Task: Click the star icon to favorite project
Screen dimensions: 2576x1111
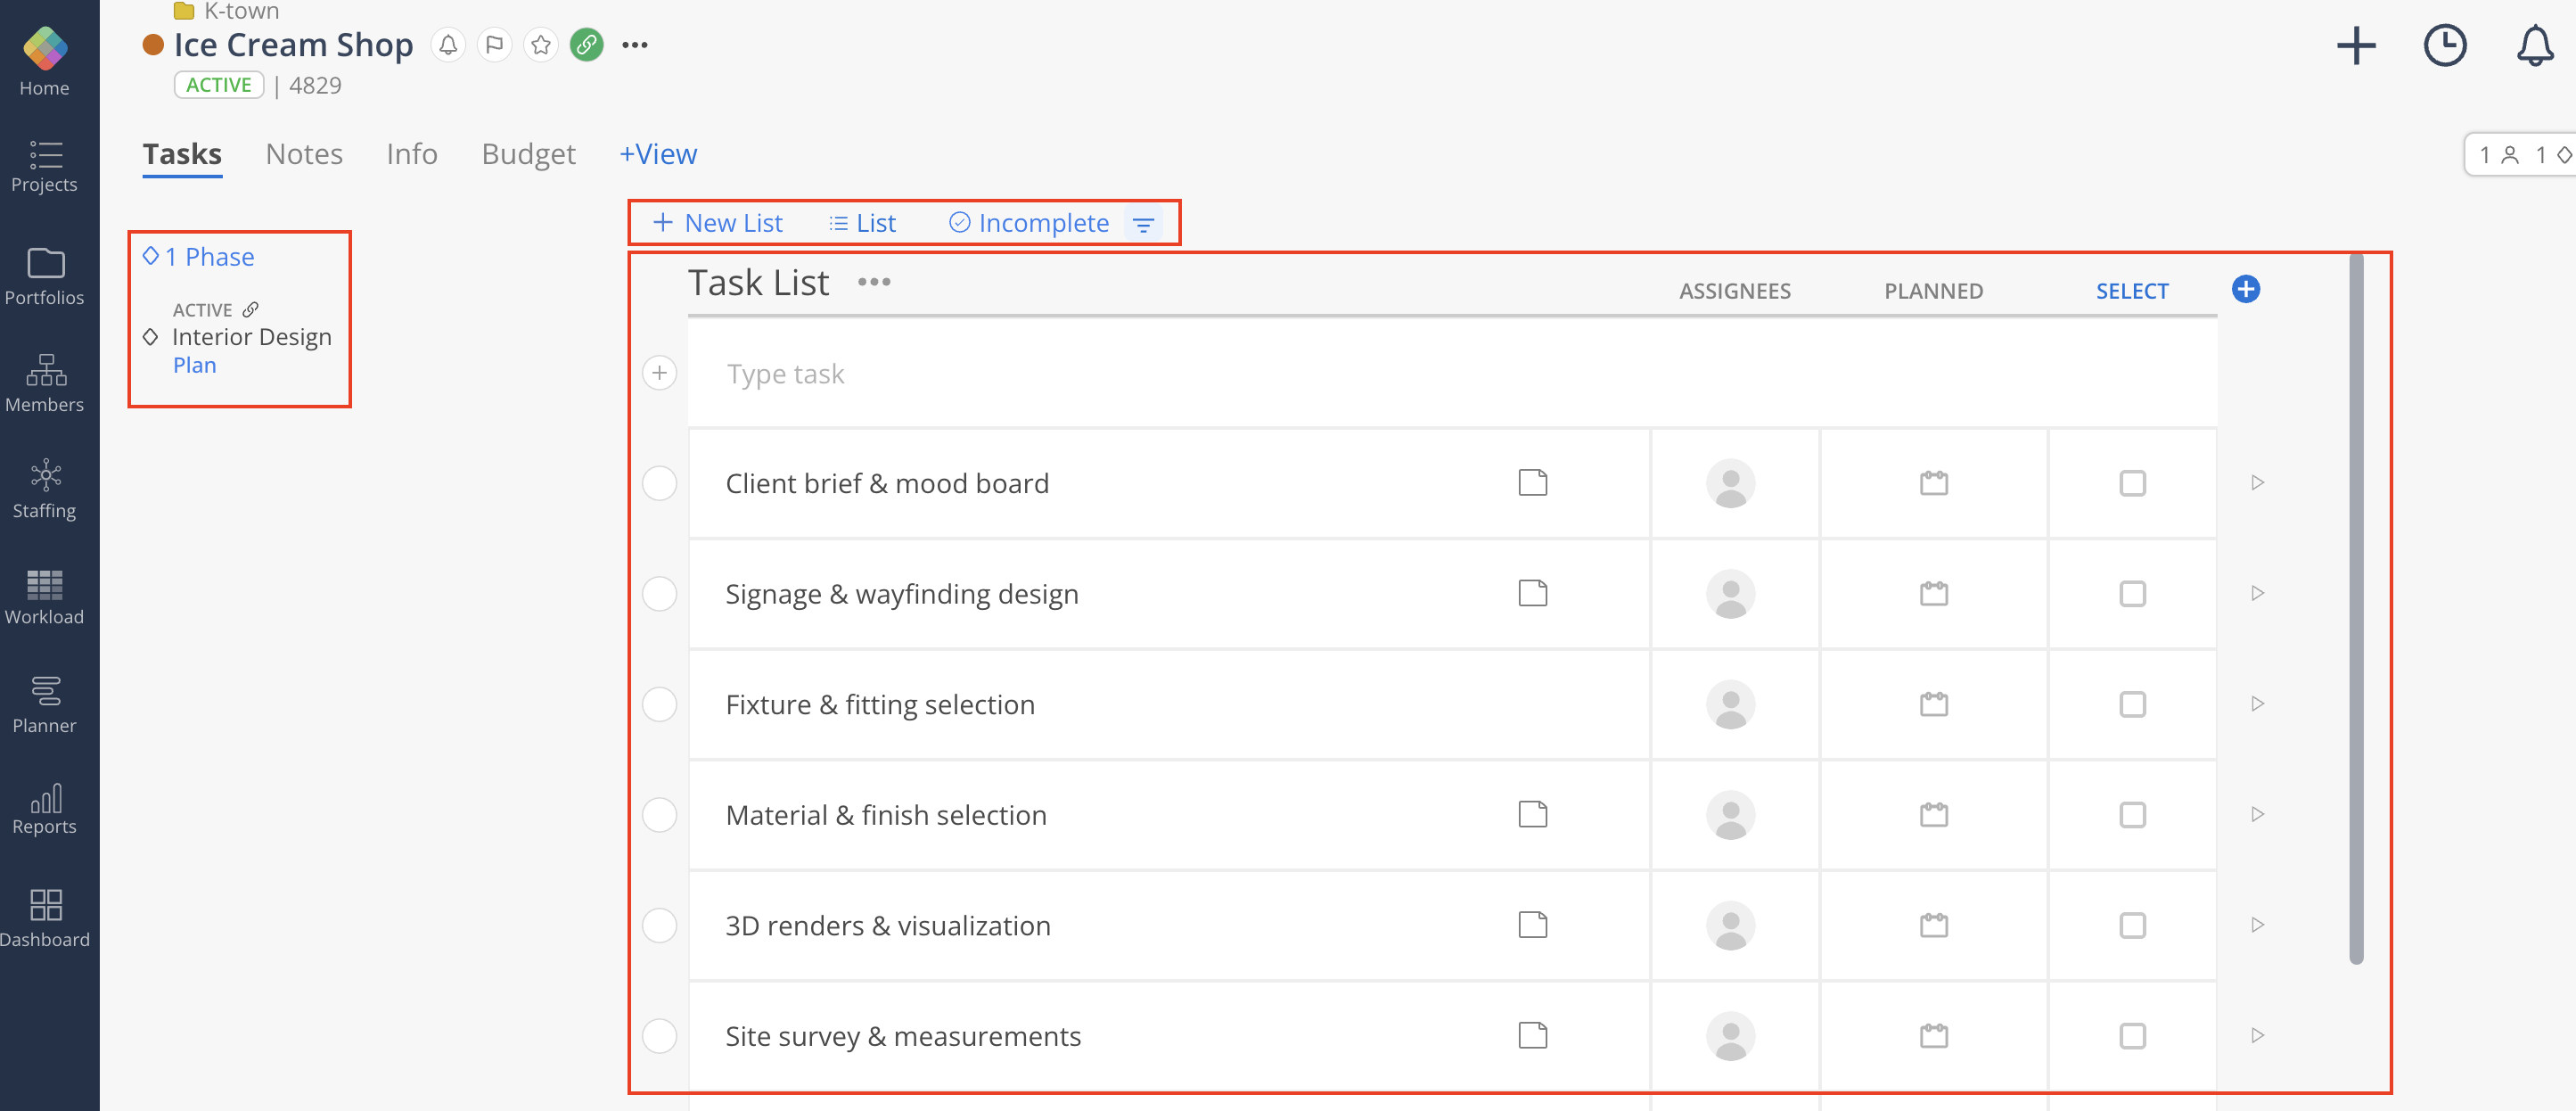Action: 541,45
